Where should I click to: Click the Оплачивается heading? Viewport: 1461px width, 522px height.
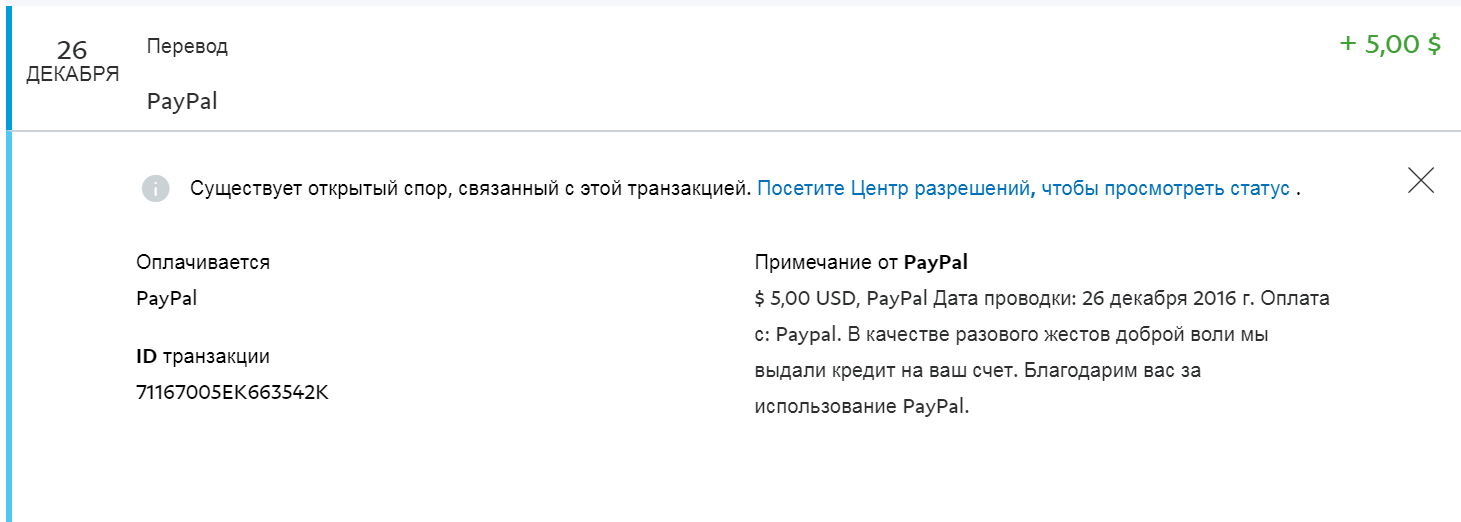click(203, 263)
